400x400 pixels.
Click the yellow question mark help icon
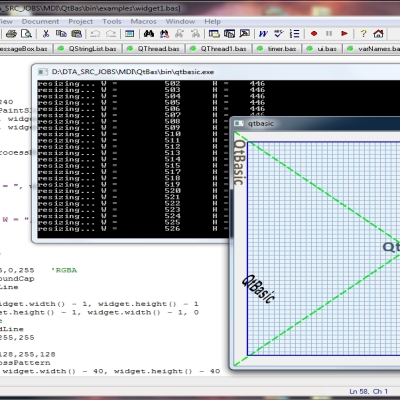363,34
